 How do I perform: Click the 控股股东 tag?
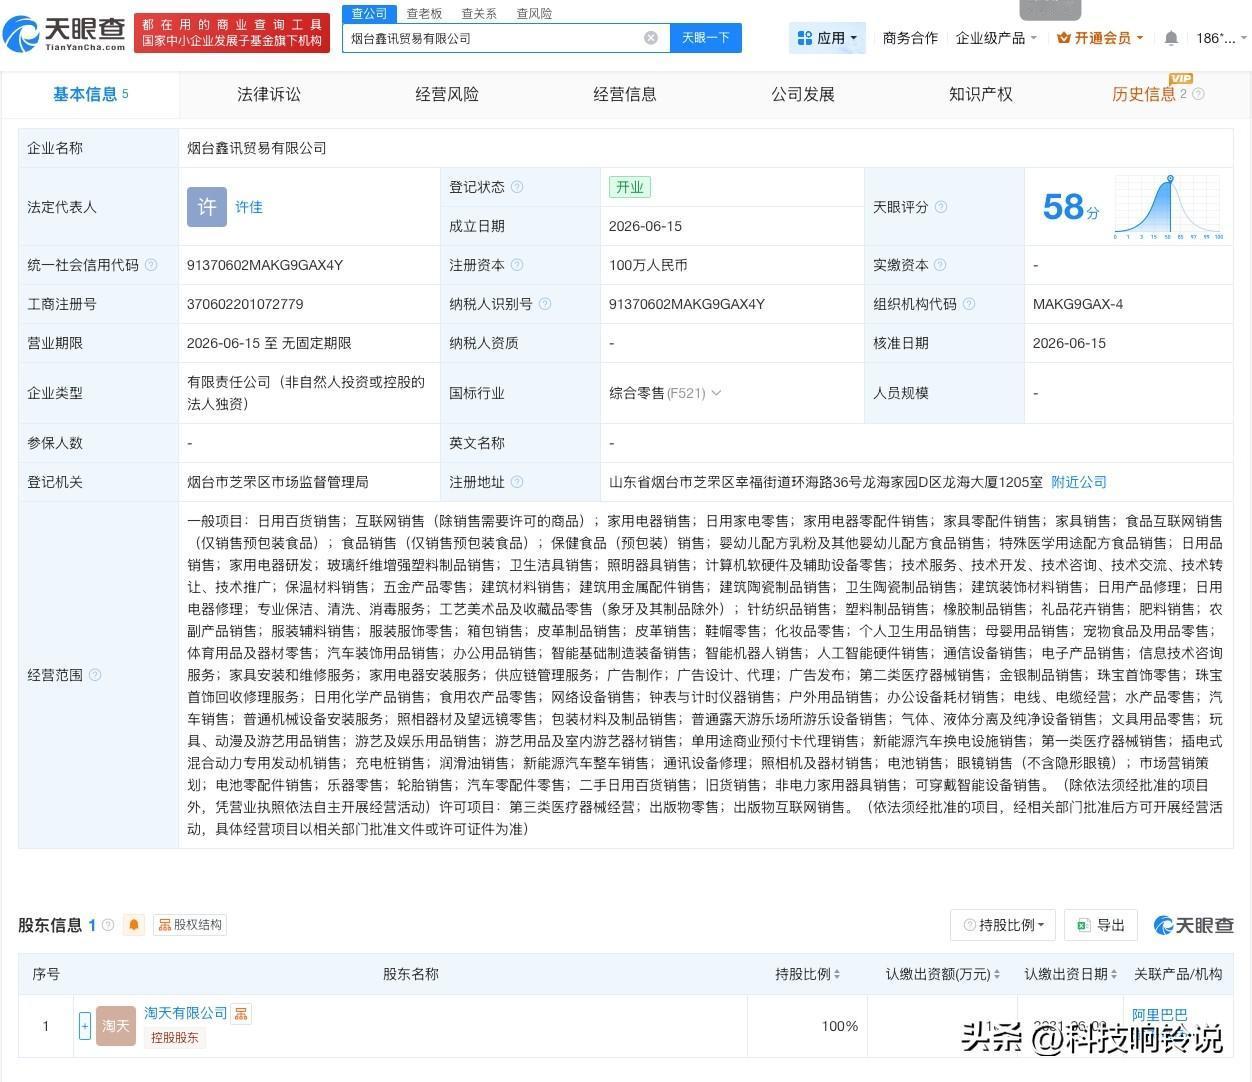coord(175,1038)
